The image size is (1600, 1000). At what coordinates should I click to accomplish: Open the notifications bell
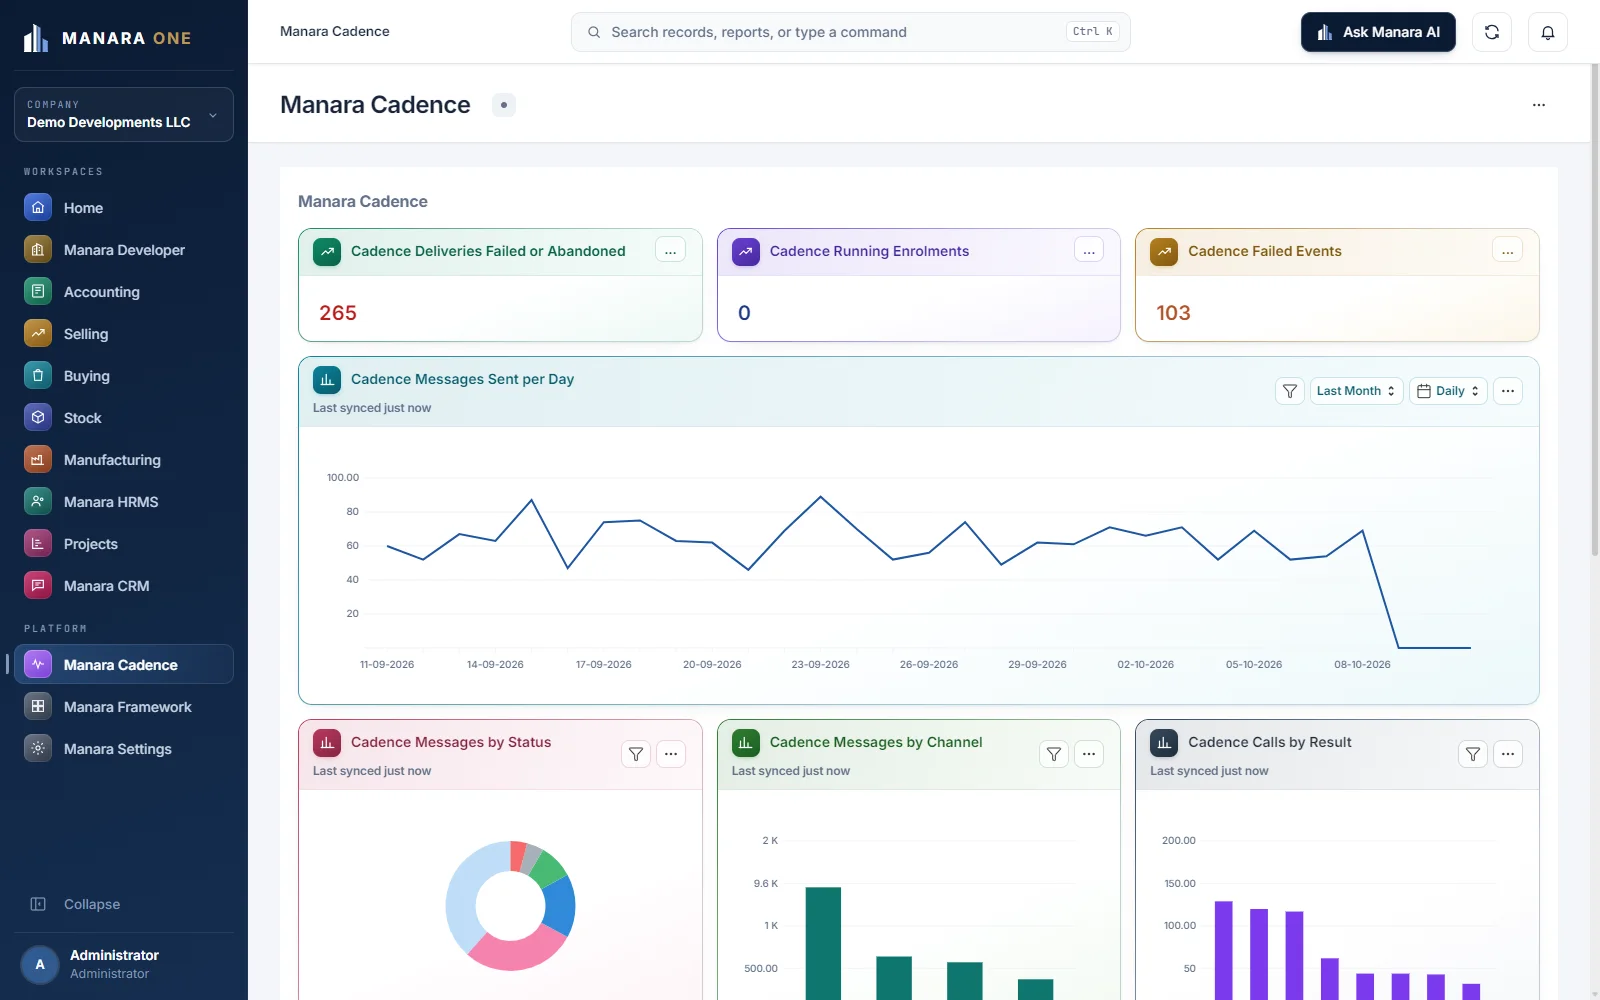click(1548, 32)
